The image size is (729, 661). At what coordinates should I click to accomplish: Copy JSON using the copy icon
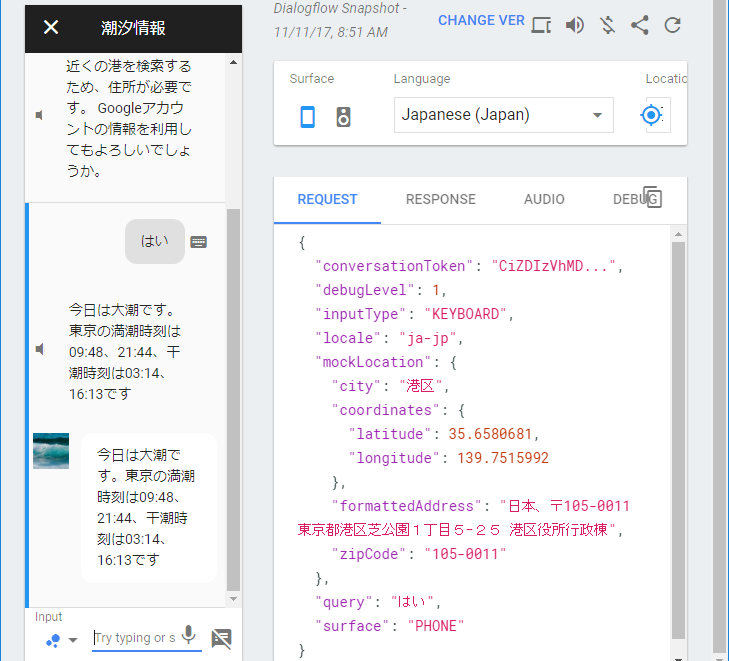[x=652, y=197]
